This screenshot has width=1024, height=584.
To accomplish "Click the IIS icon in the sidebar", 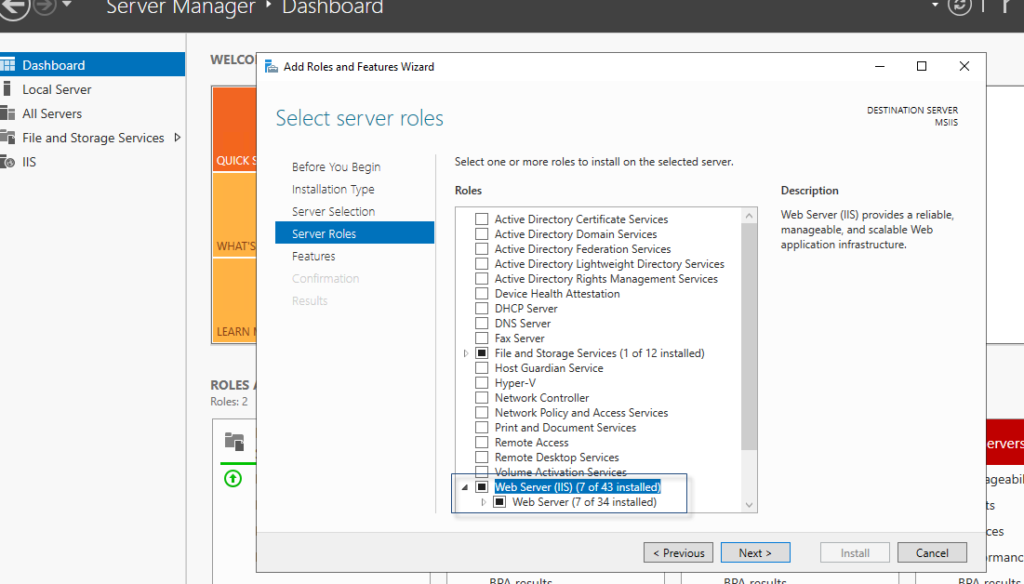I will tap(8, 161).
